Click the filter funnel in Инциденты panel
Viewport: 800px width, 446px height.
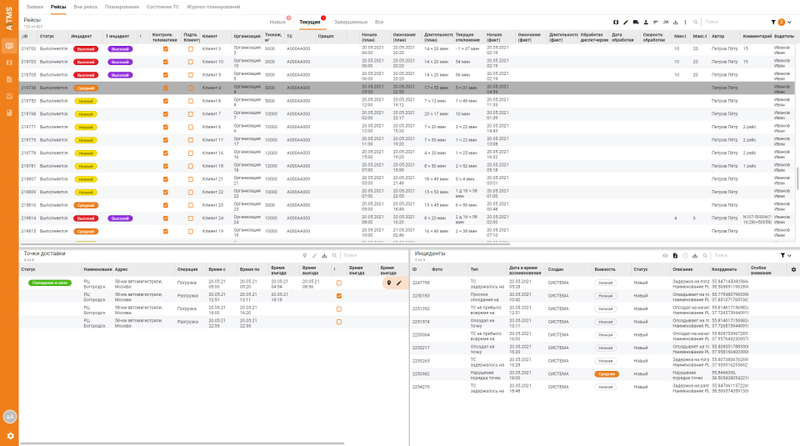tap(783, 256)
